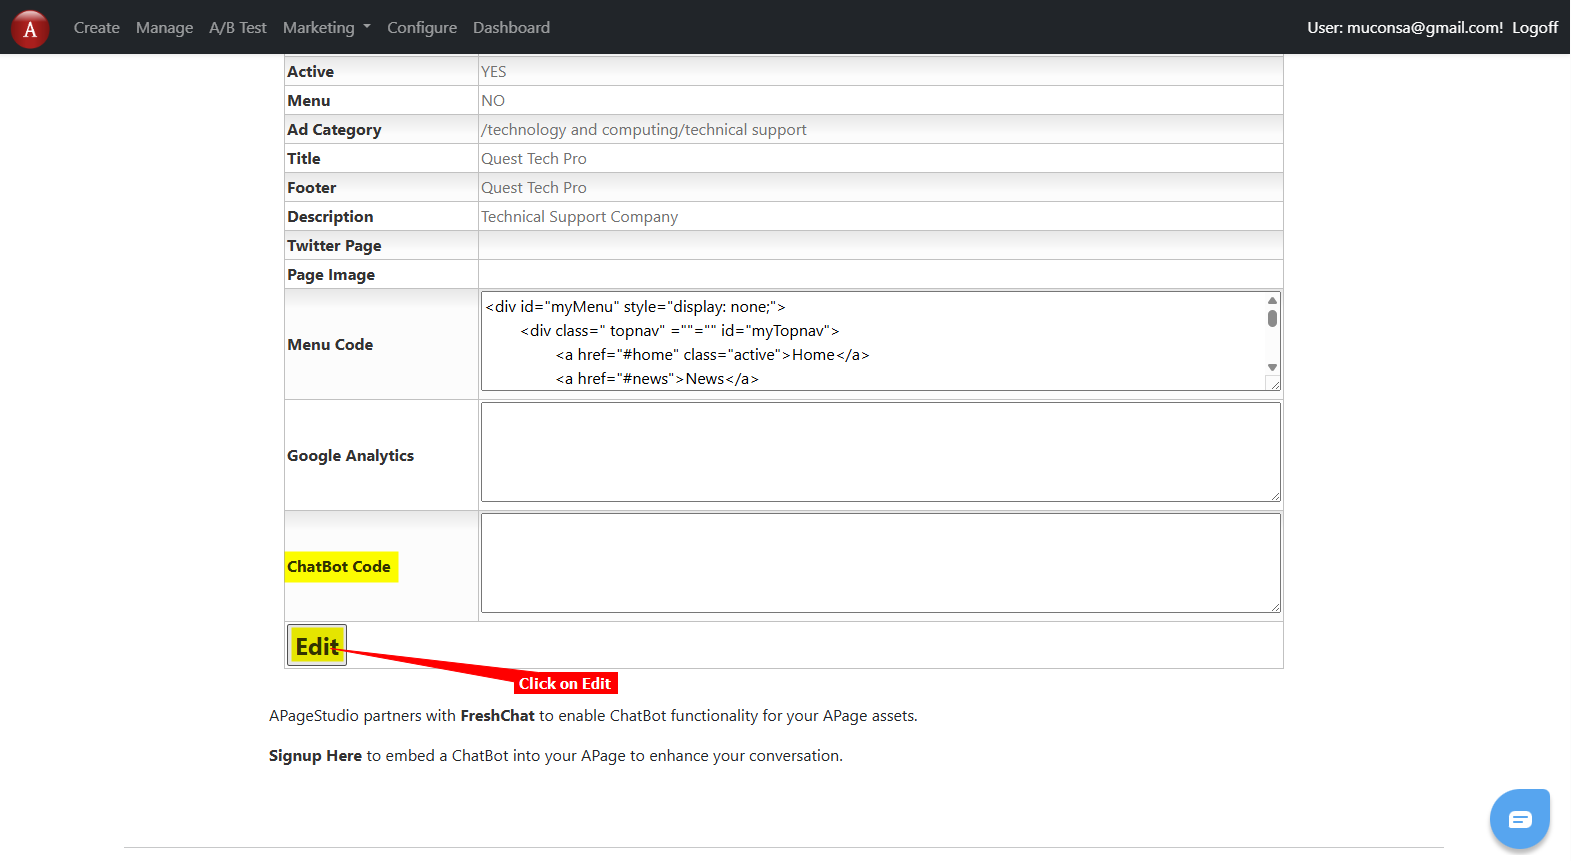
Task: Click the Menu Code scrollbar thumb
Action: click(x=1272, y=319)
